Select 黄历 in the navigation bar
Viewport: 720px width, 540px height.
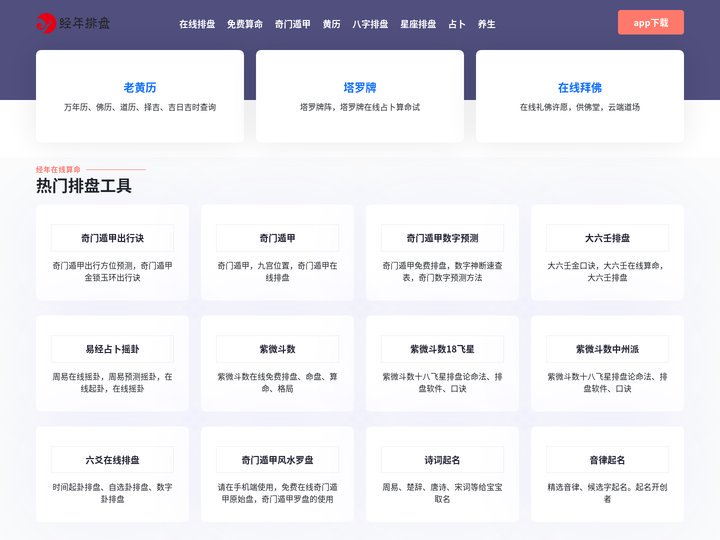click(x=332, y=24)
